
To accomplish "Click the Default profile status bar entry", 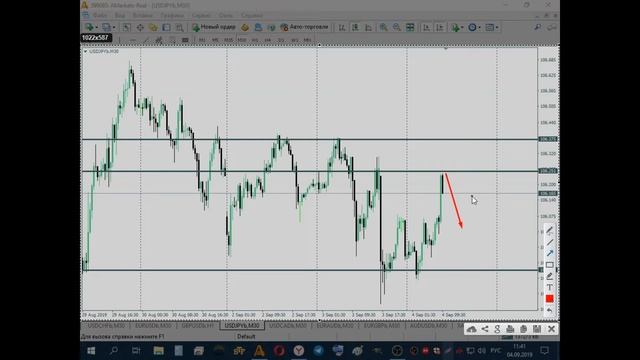I will (246, 337).
